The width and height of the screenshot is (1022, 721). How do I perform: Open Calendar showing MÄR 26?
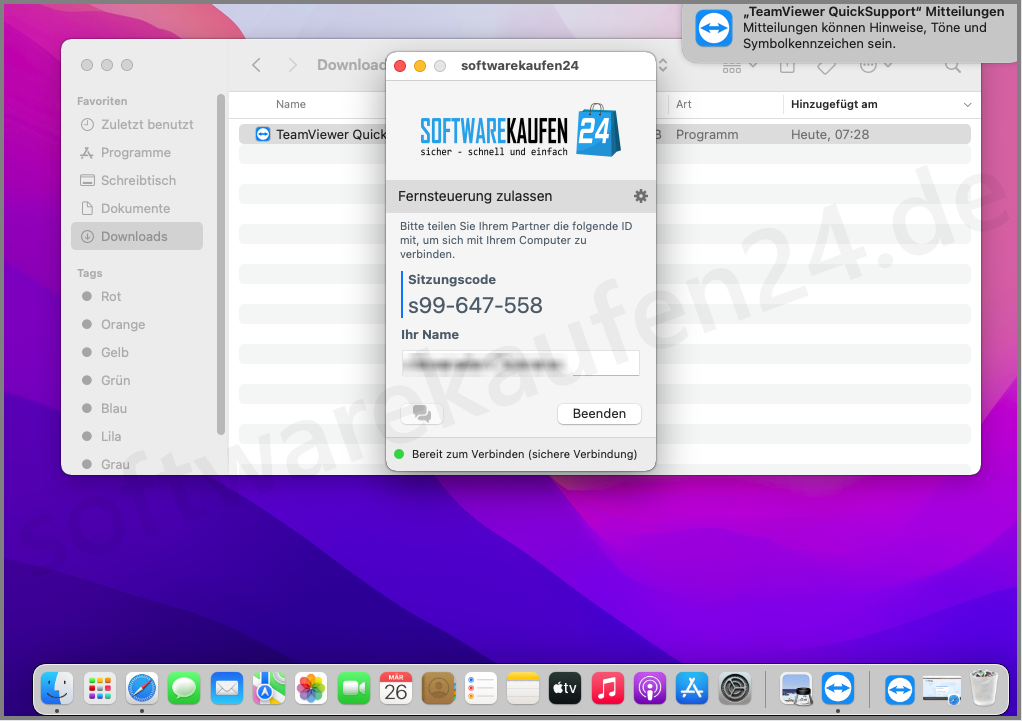(396, 688)
